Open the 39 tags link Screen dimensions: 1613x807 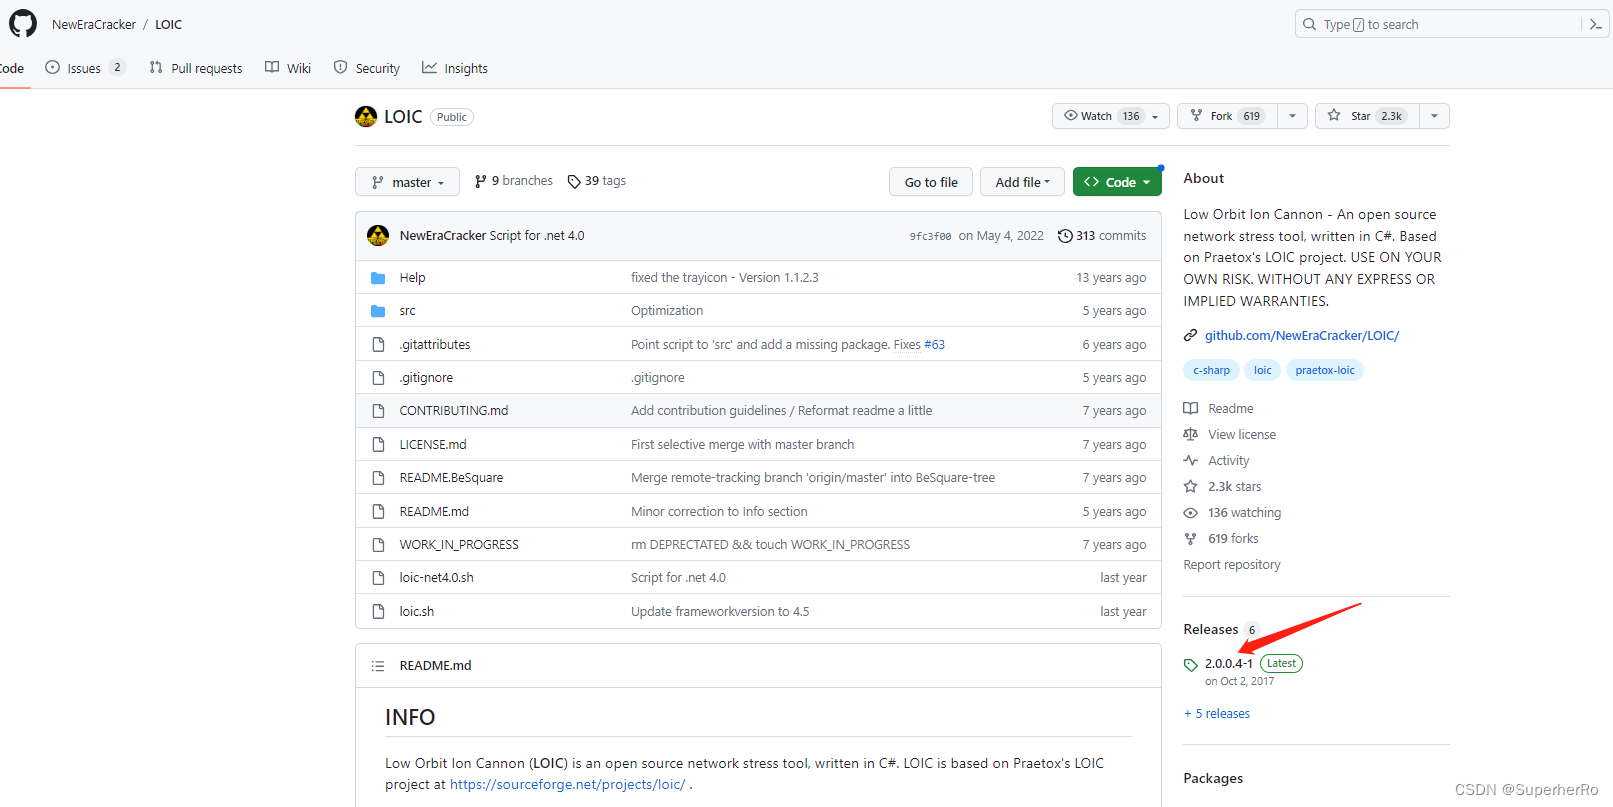point(596,181)
